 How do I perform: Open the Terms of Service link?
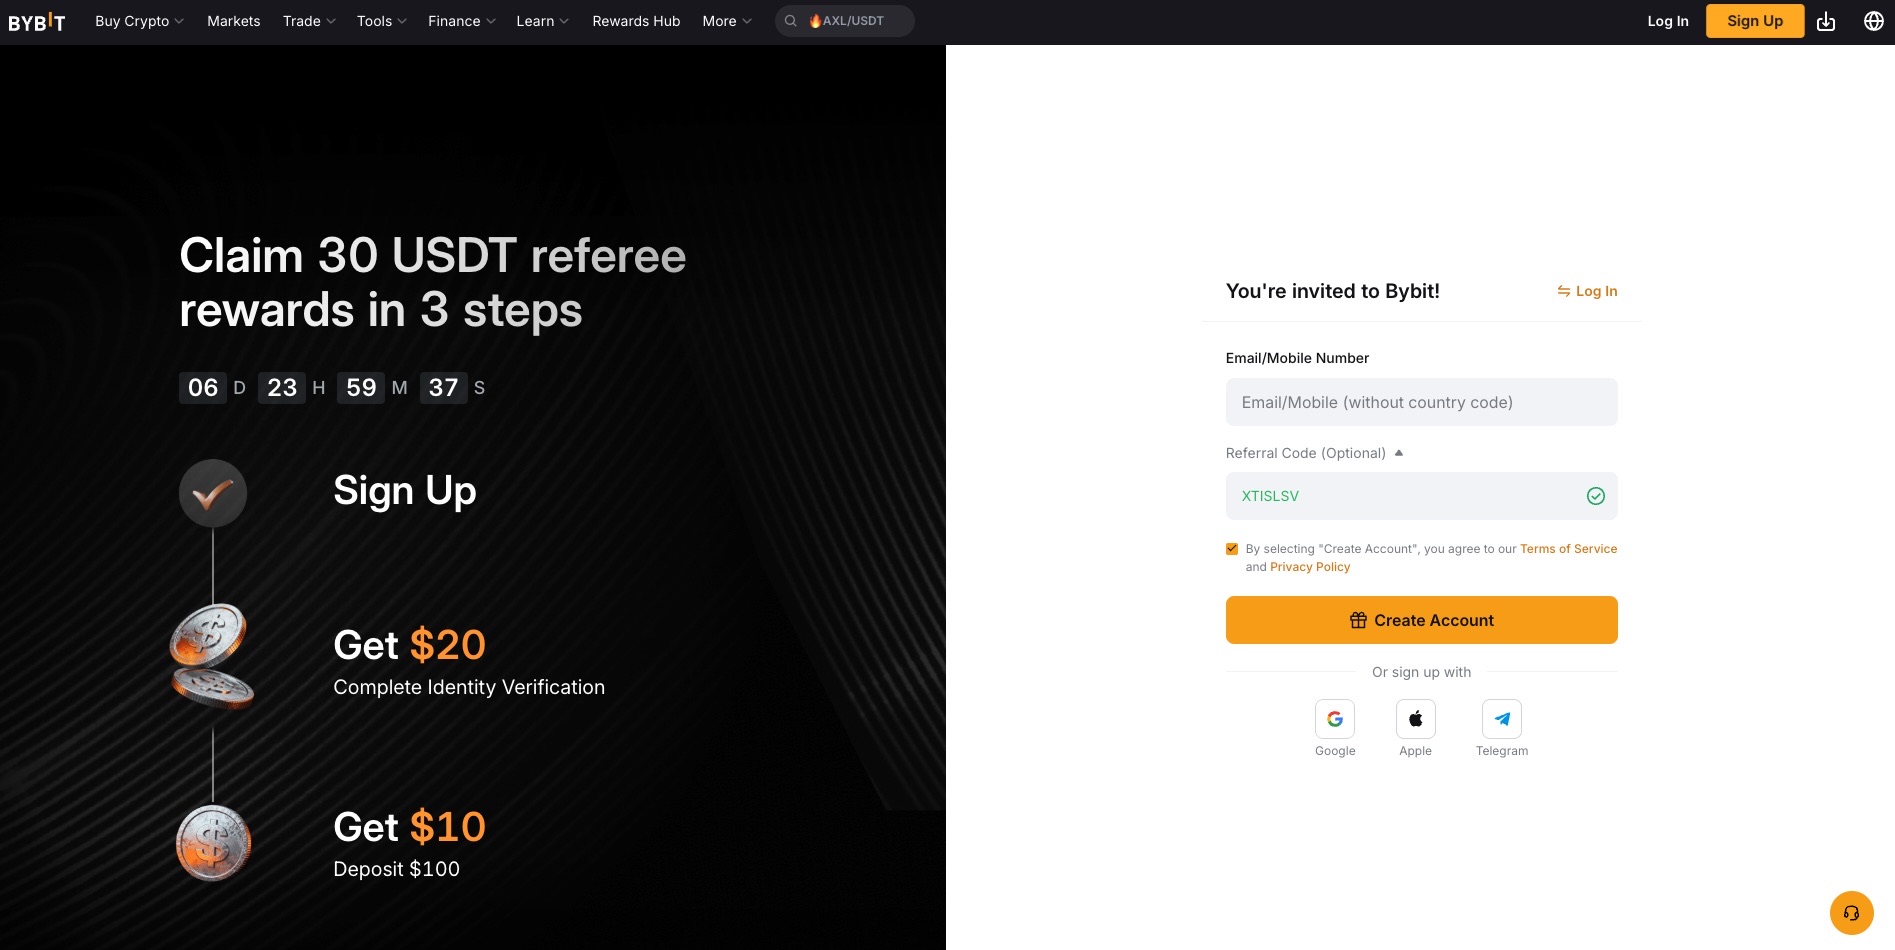[1568, 548]
